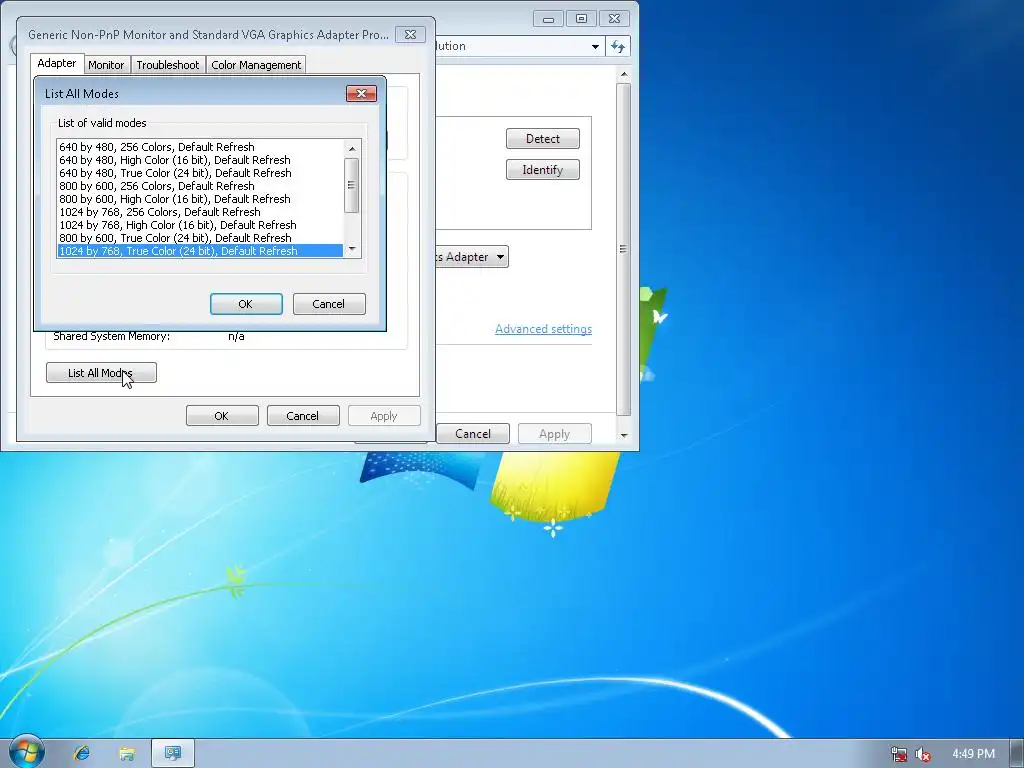The width and height of the screenshot is (1024, 768).
Task: Select 800 by 600, High Color (16 bit)
Action: [x=200, y=199]
